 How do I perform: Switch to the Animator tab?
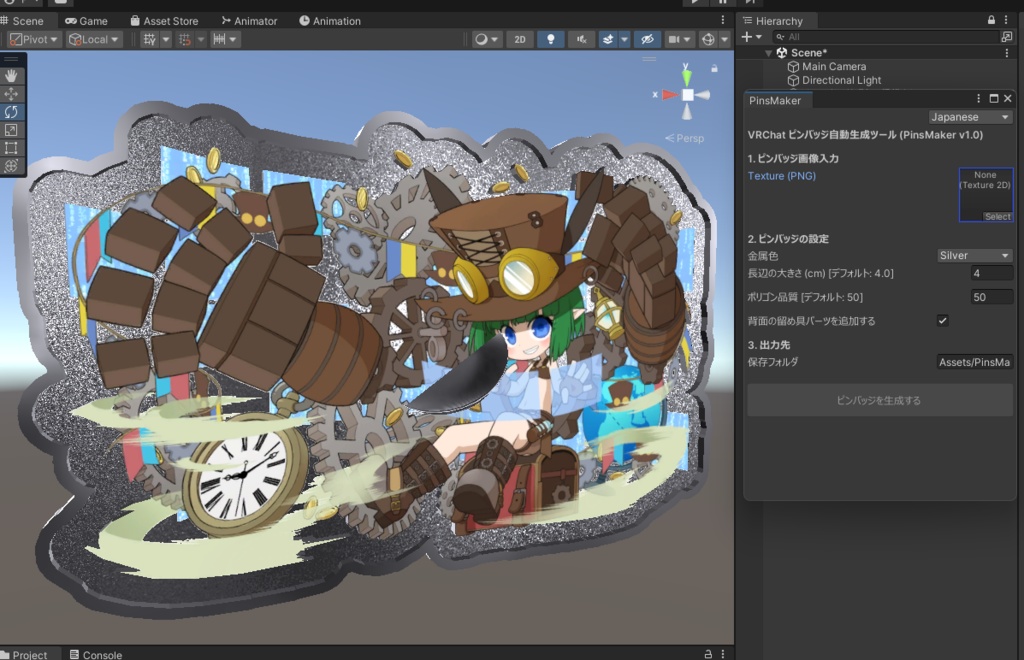(x=249, y=21)
